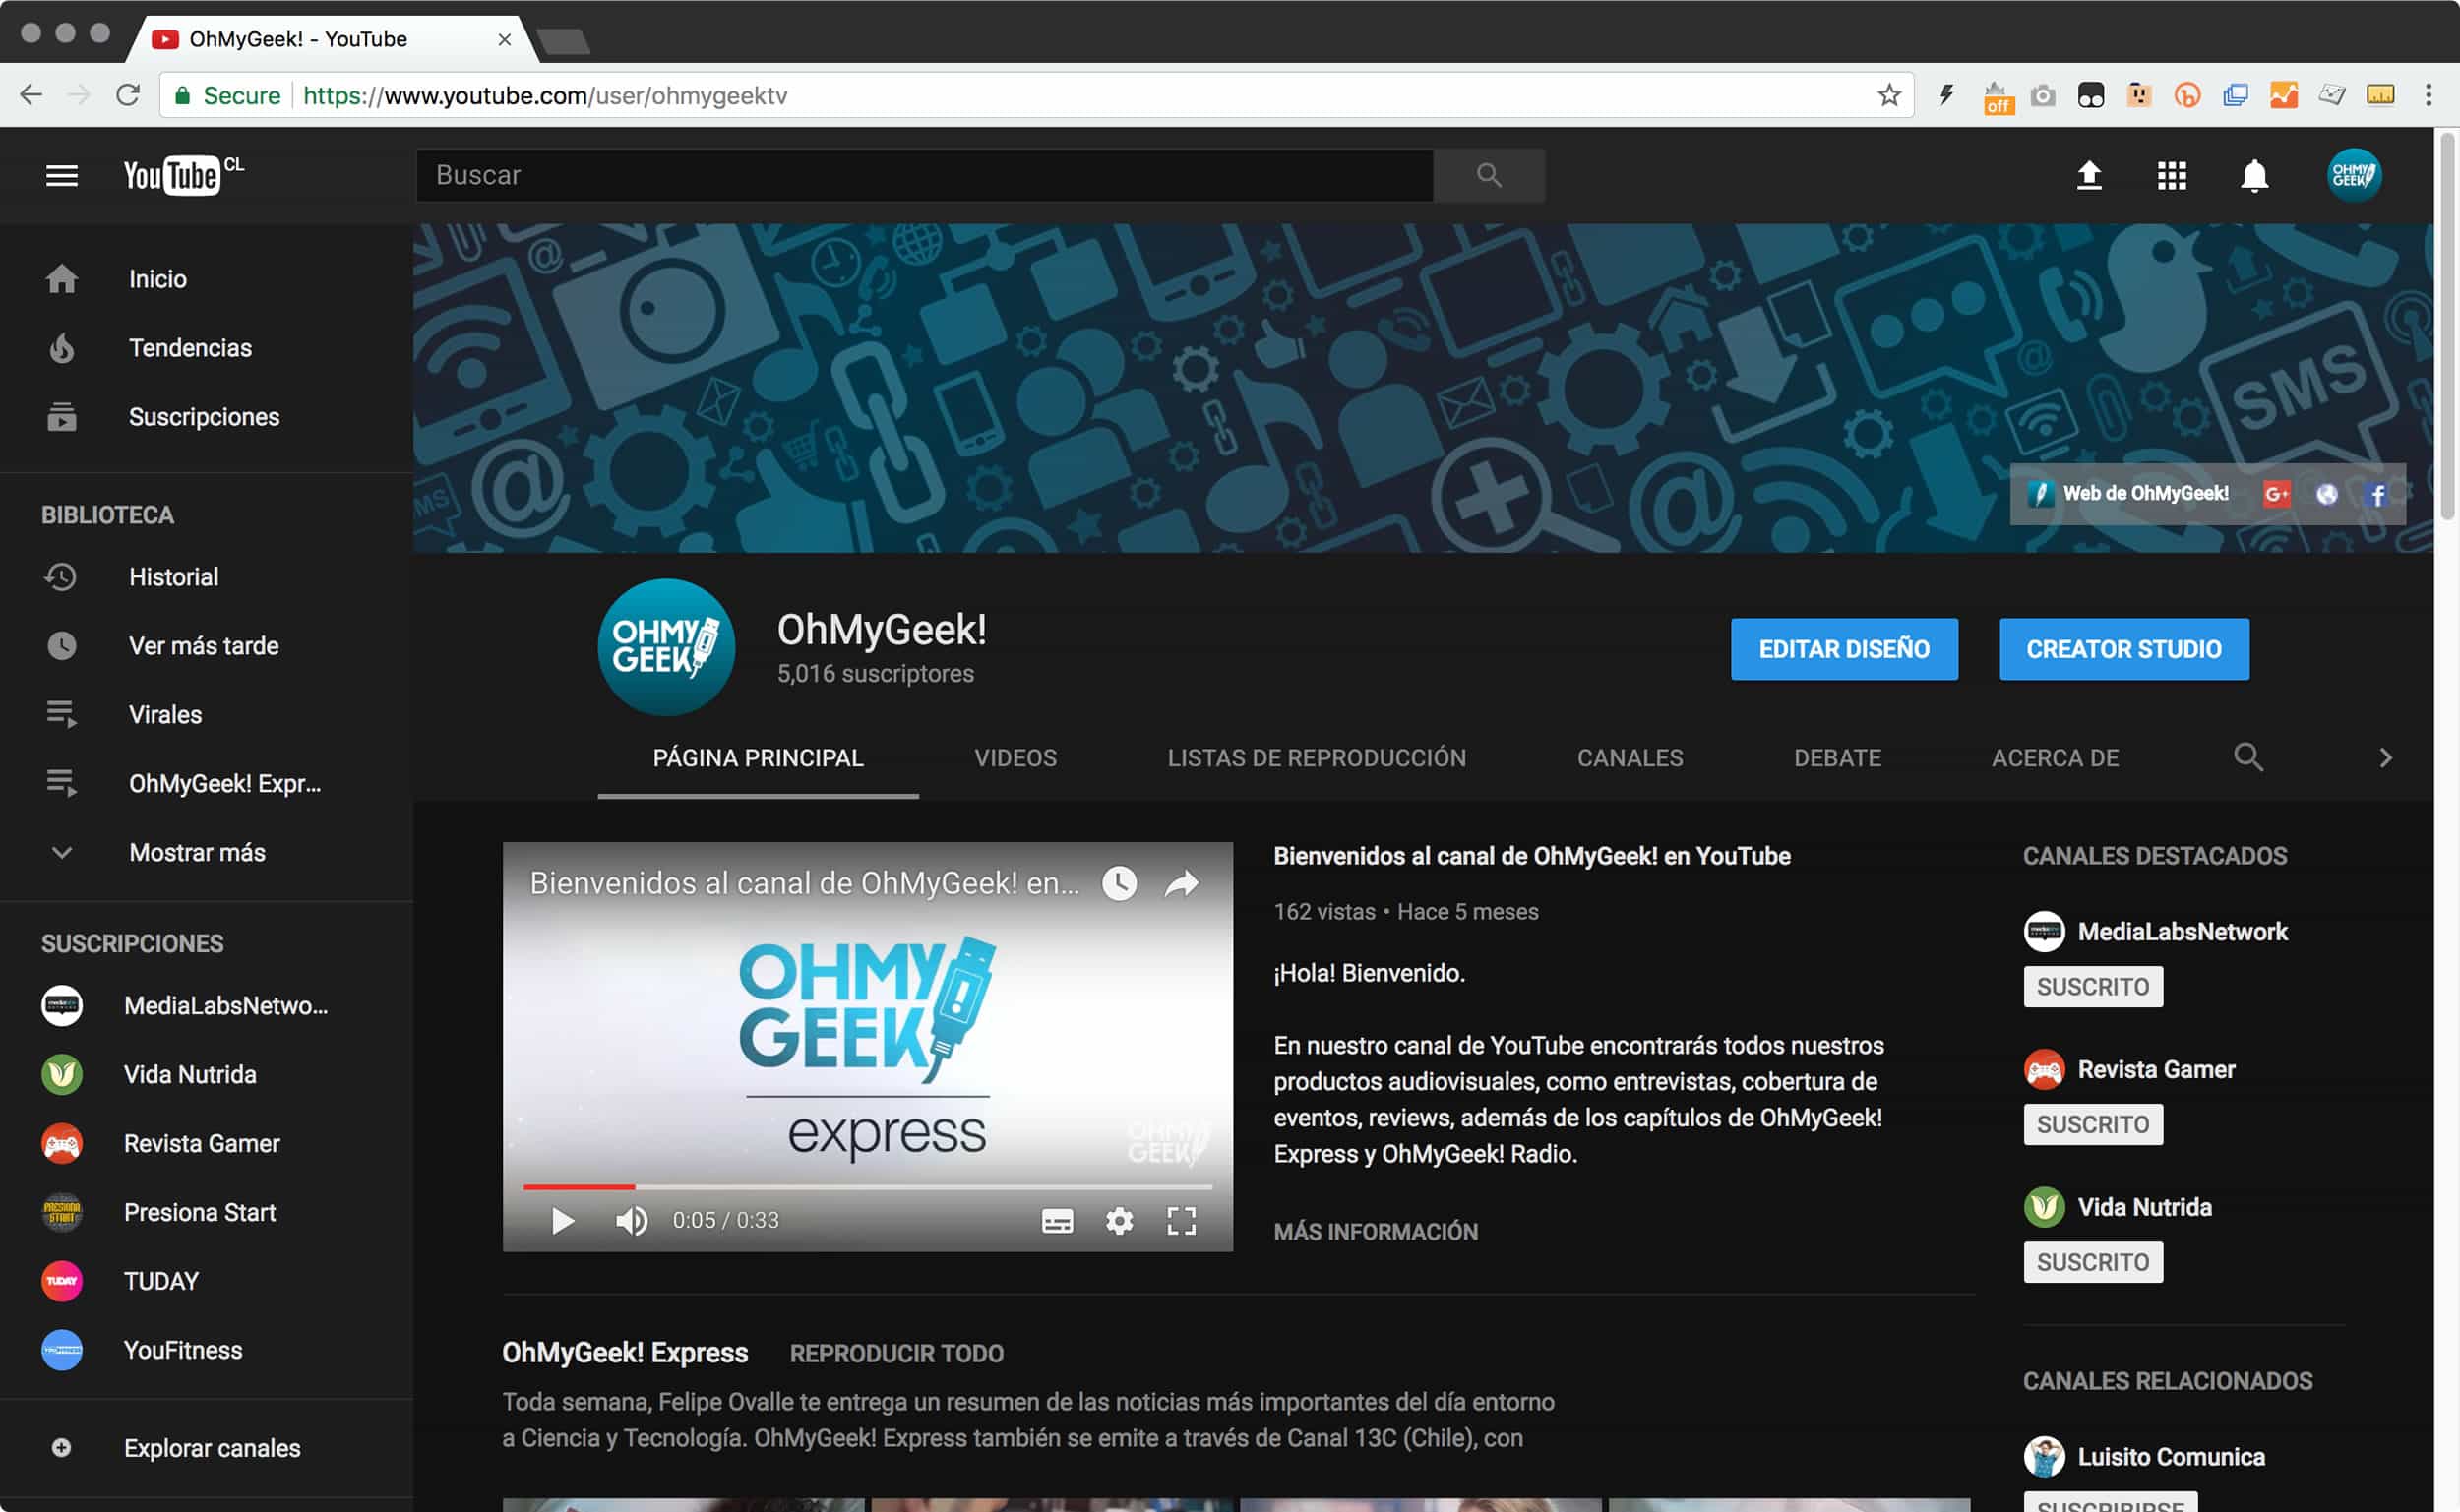Play the channel trailer video
The height and width of the screenshot is (1512, 2460).
[x=563, y=1221]
